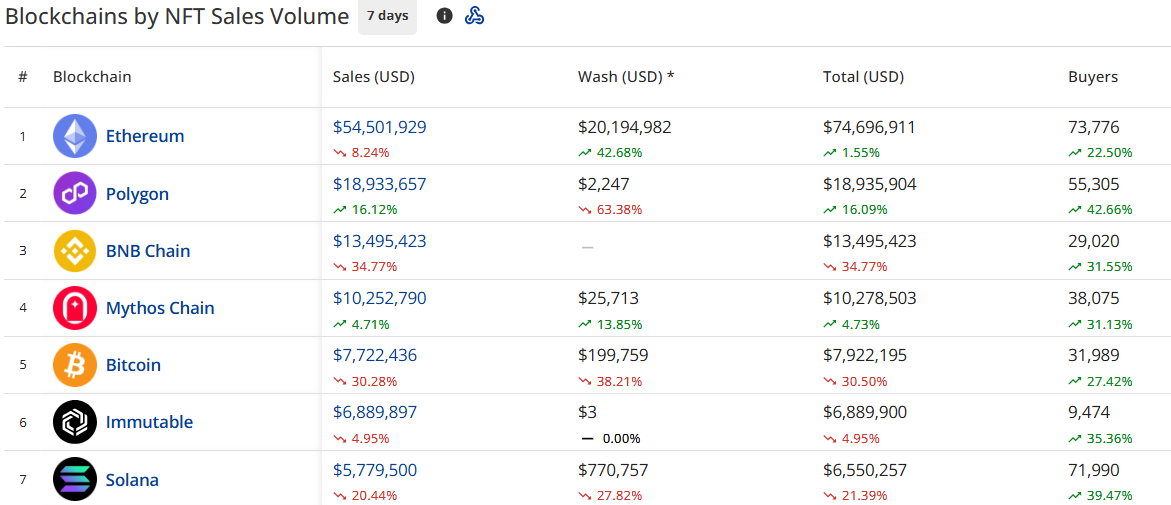Click Polygon sales figure $18,933,657
The width and height of the screenshot is (1171, 505).
click(x=380, y=184)
